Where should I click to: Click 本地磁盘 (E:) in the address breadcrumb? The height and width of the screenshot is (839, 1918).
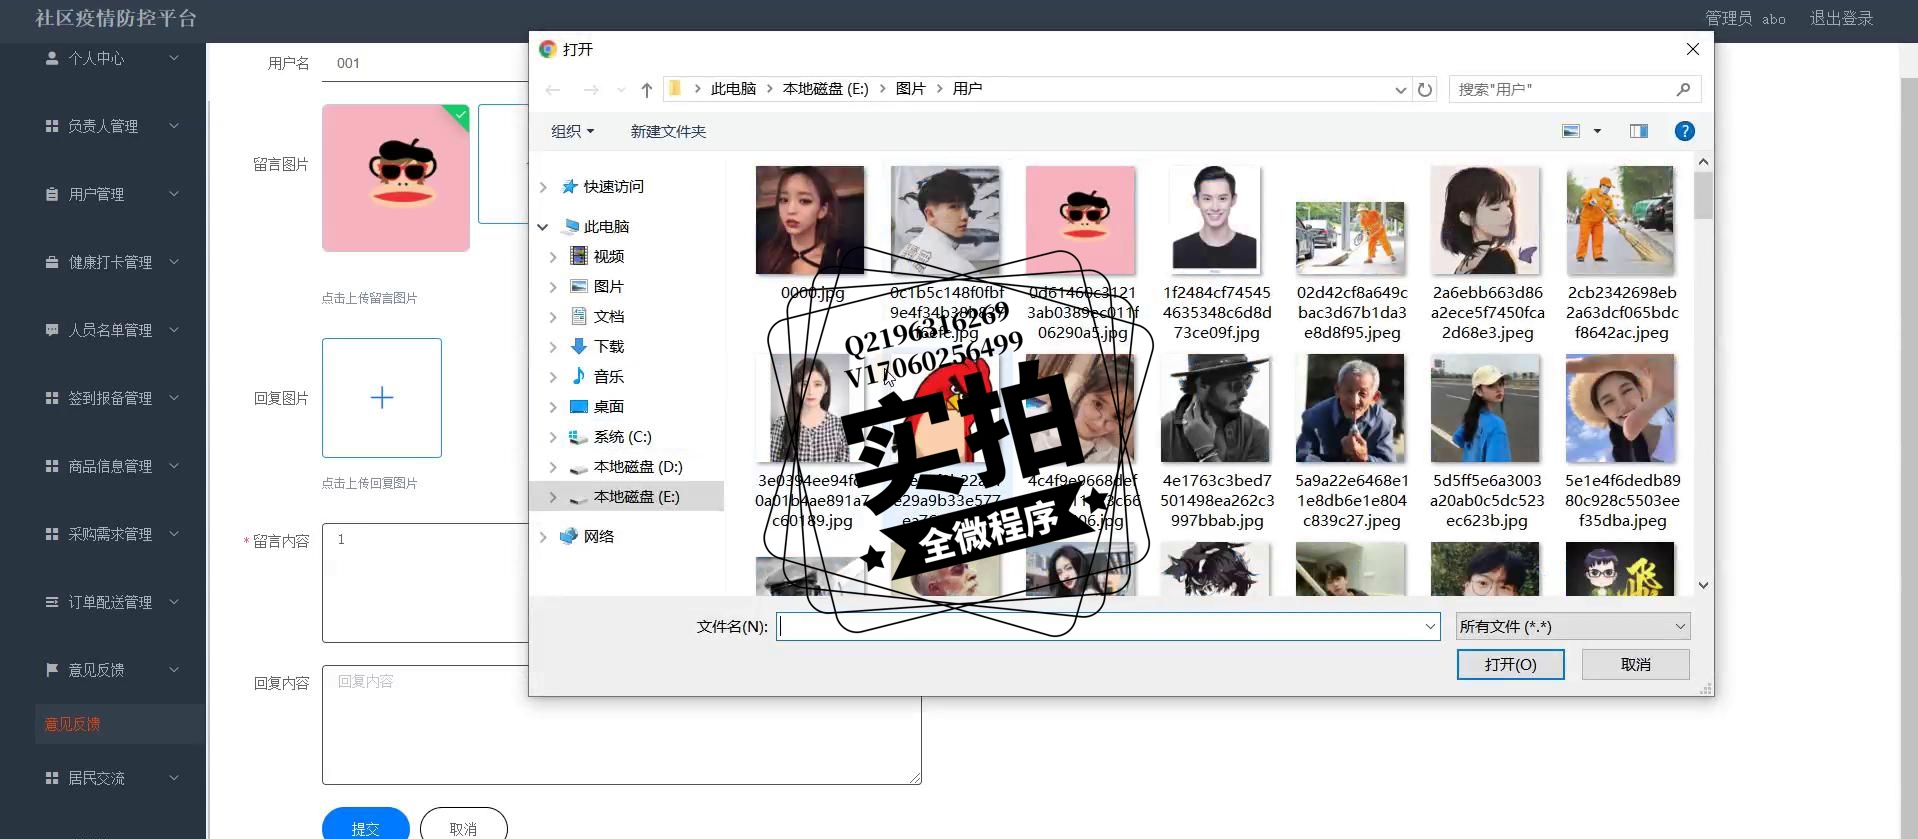[x=825, y=89]
